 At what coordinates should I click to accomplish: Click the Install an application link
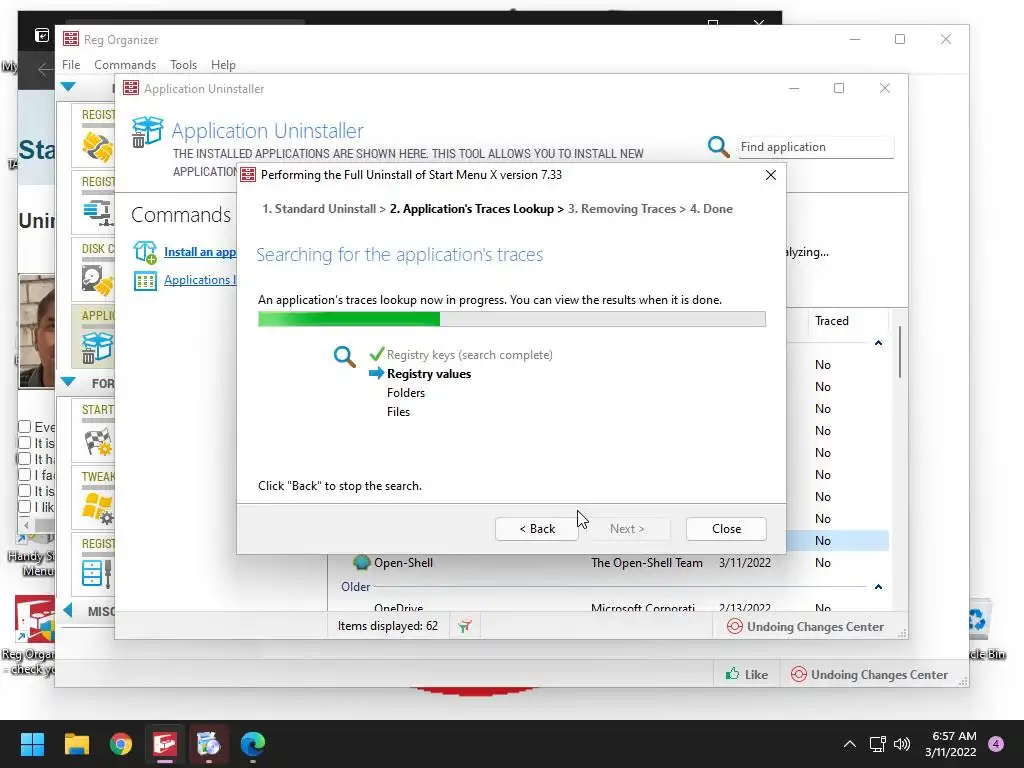click(x=200, y=251)
